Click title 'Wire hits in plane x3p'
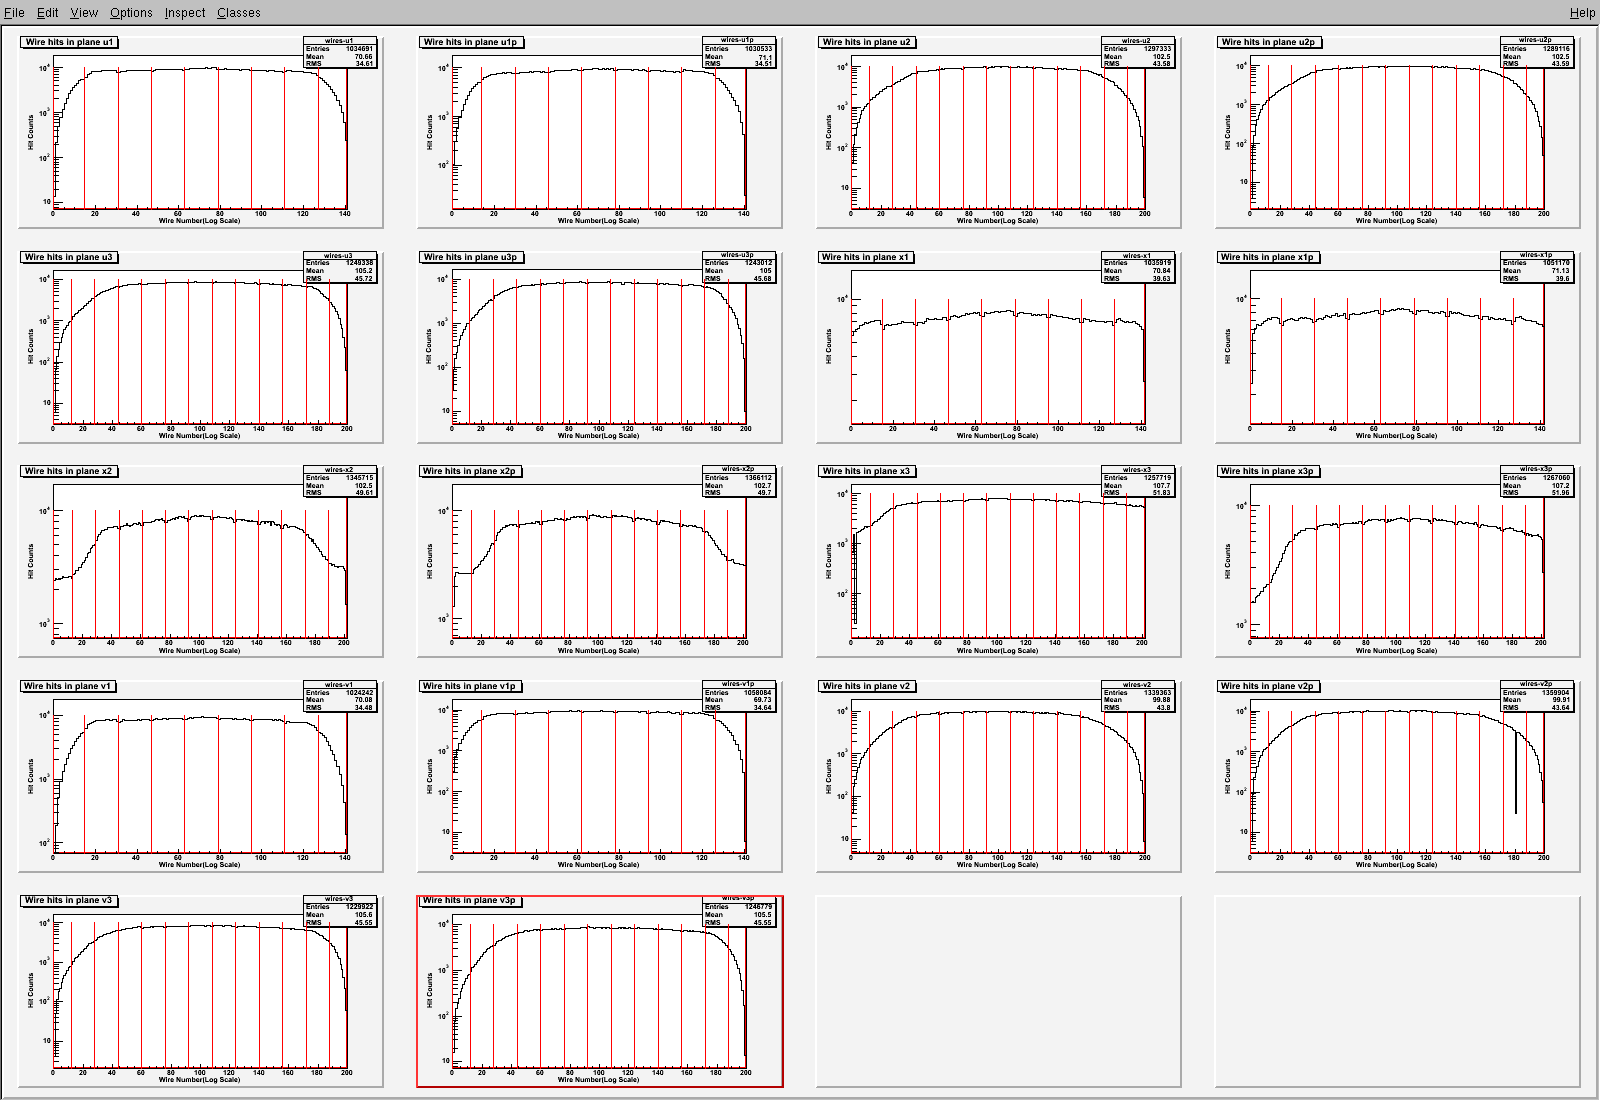The width and height of the screenshot is (1600, 1101). tap(1267, 471)
